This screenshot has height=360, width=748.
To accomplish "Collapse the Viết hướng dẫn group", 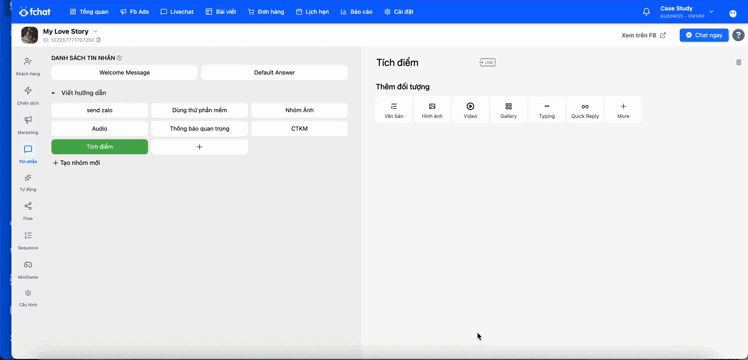I will [53, 93].
